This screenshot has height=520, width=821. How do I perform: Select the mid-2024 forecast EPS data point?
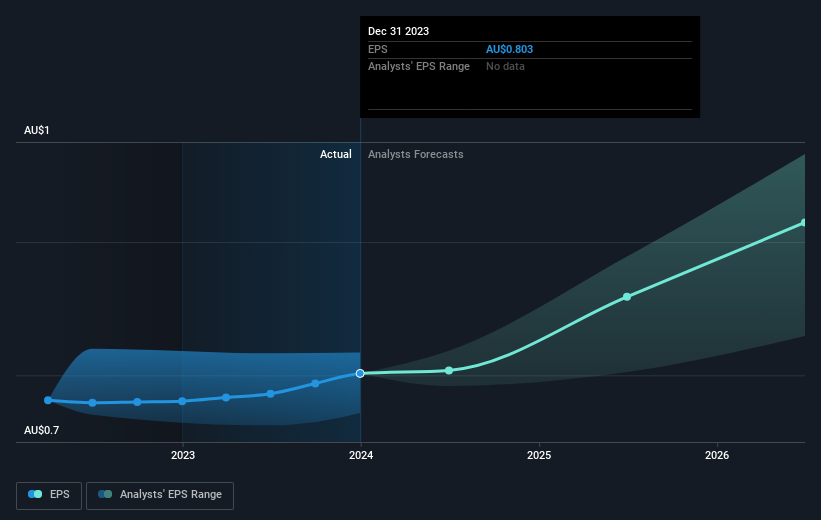(x=449, y=370)
